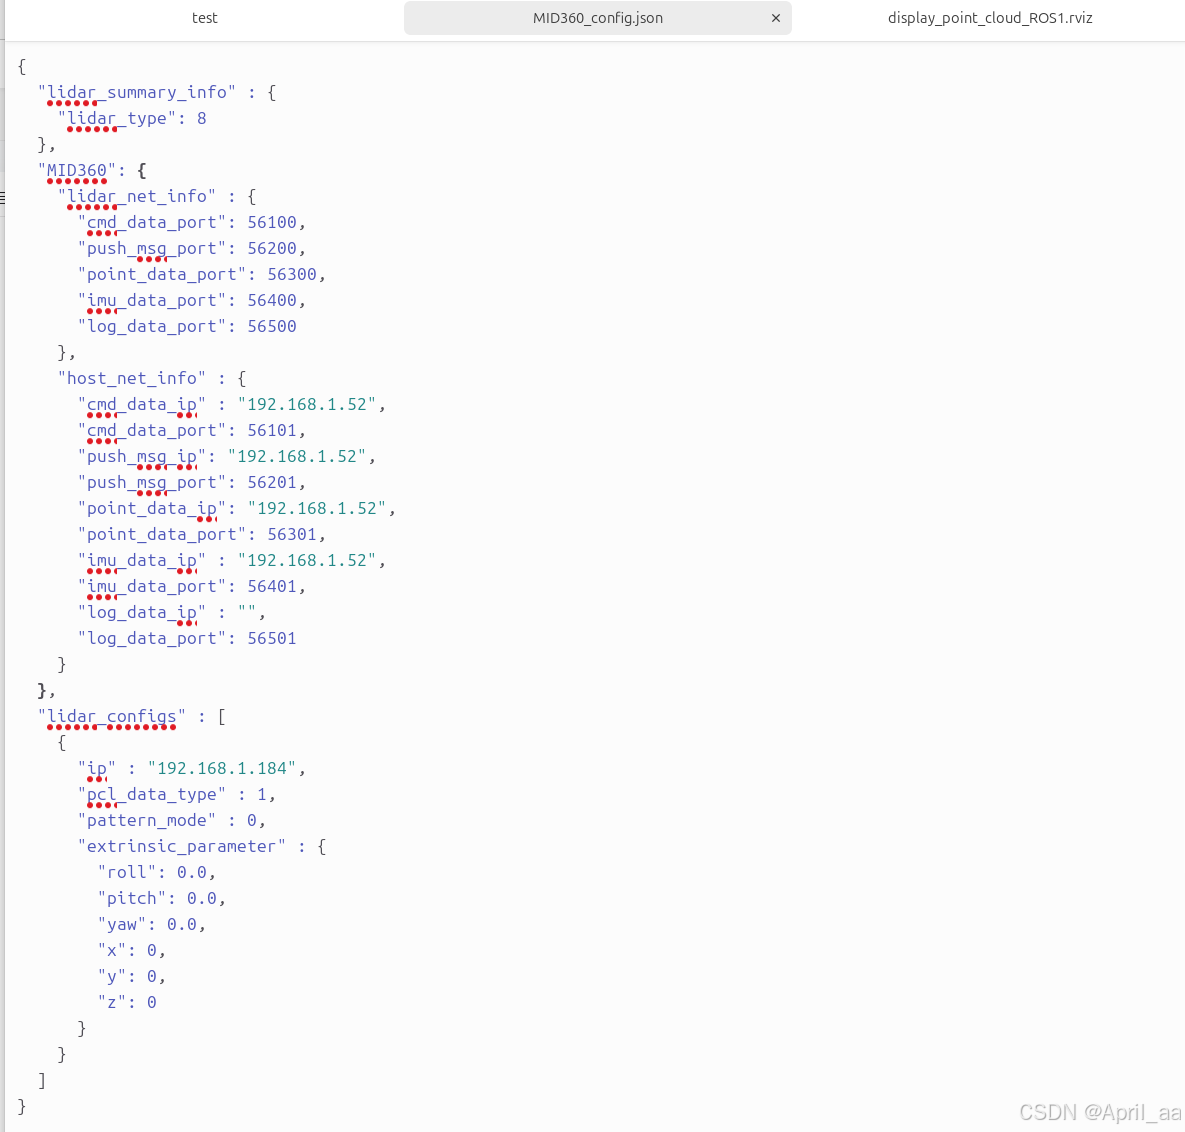Select the MID360_config.json tab

[x=597, y=18]
